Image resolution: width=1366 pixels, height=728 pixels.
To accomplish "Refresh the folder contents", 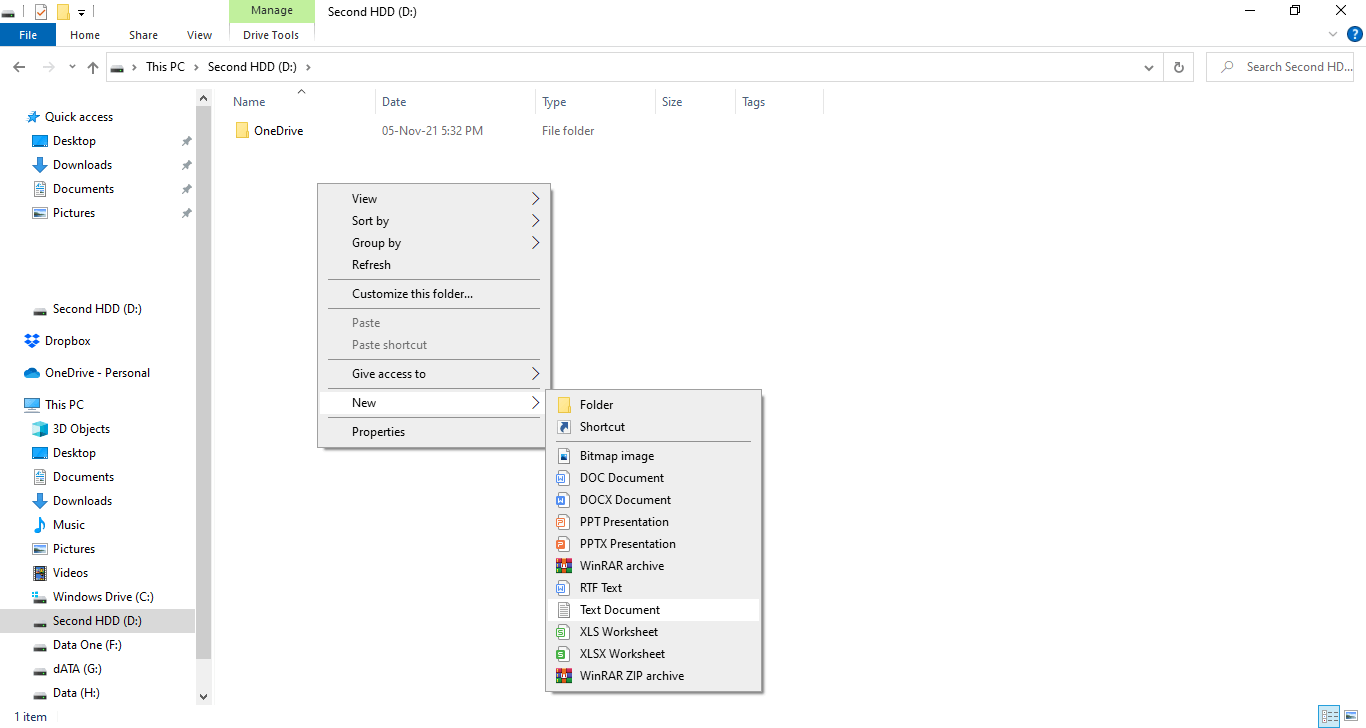I will [371, 264].
